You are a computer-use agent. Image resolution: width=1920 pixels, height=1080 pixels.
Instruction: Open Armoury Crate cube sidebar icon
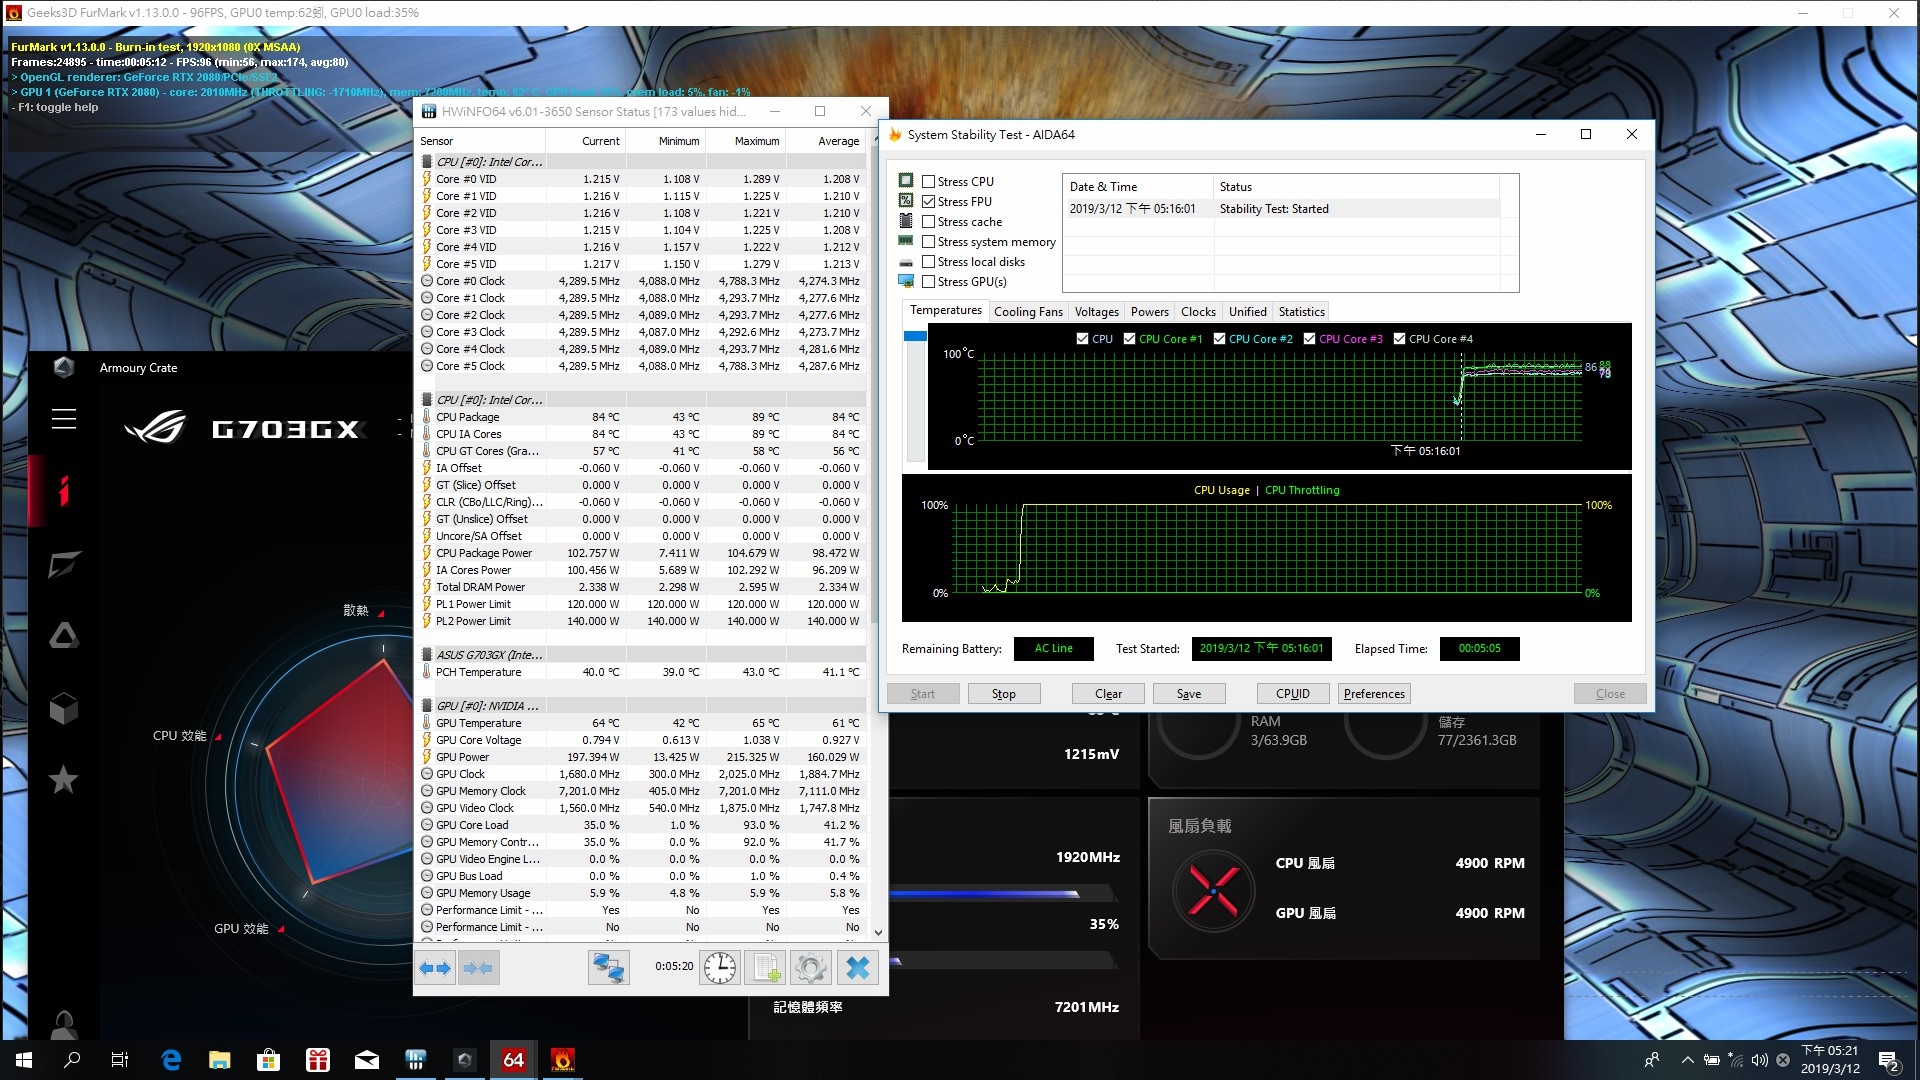[x=64, y=709]
